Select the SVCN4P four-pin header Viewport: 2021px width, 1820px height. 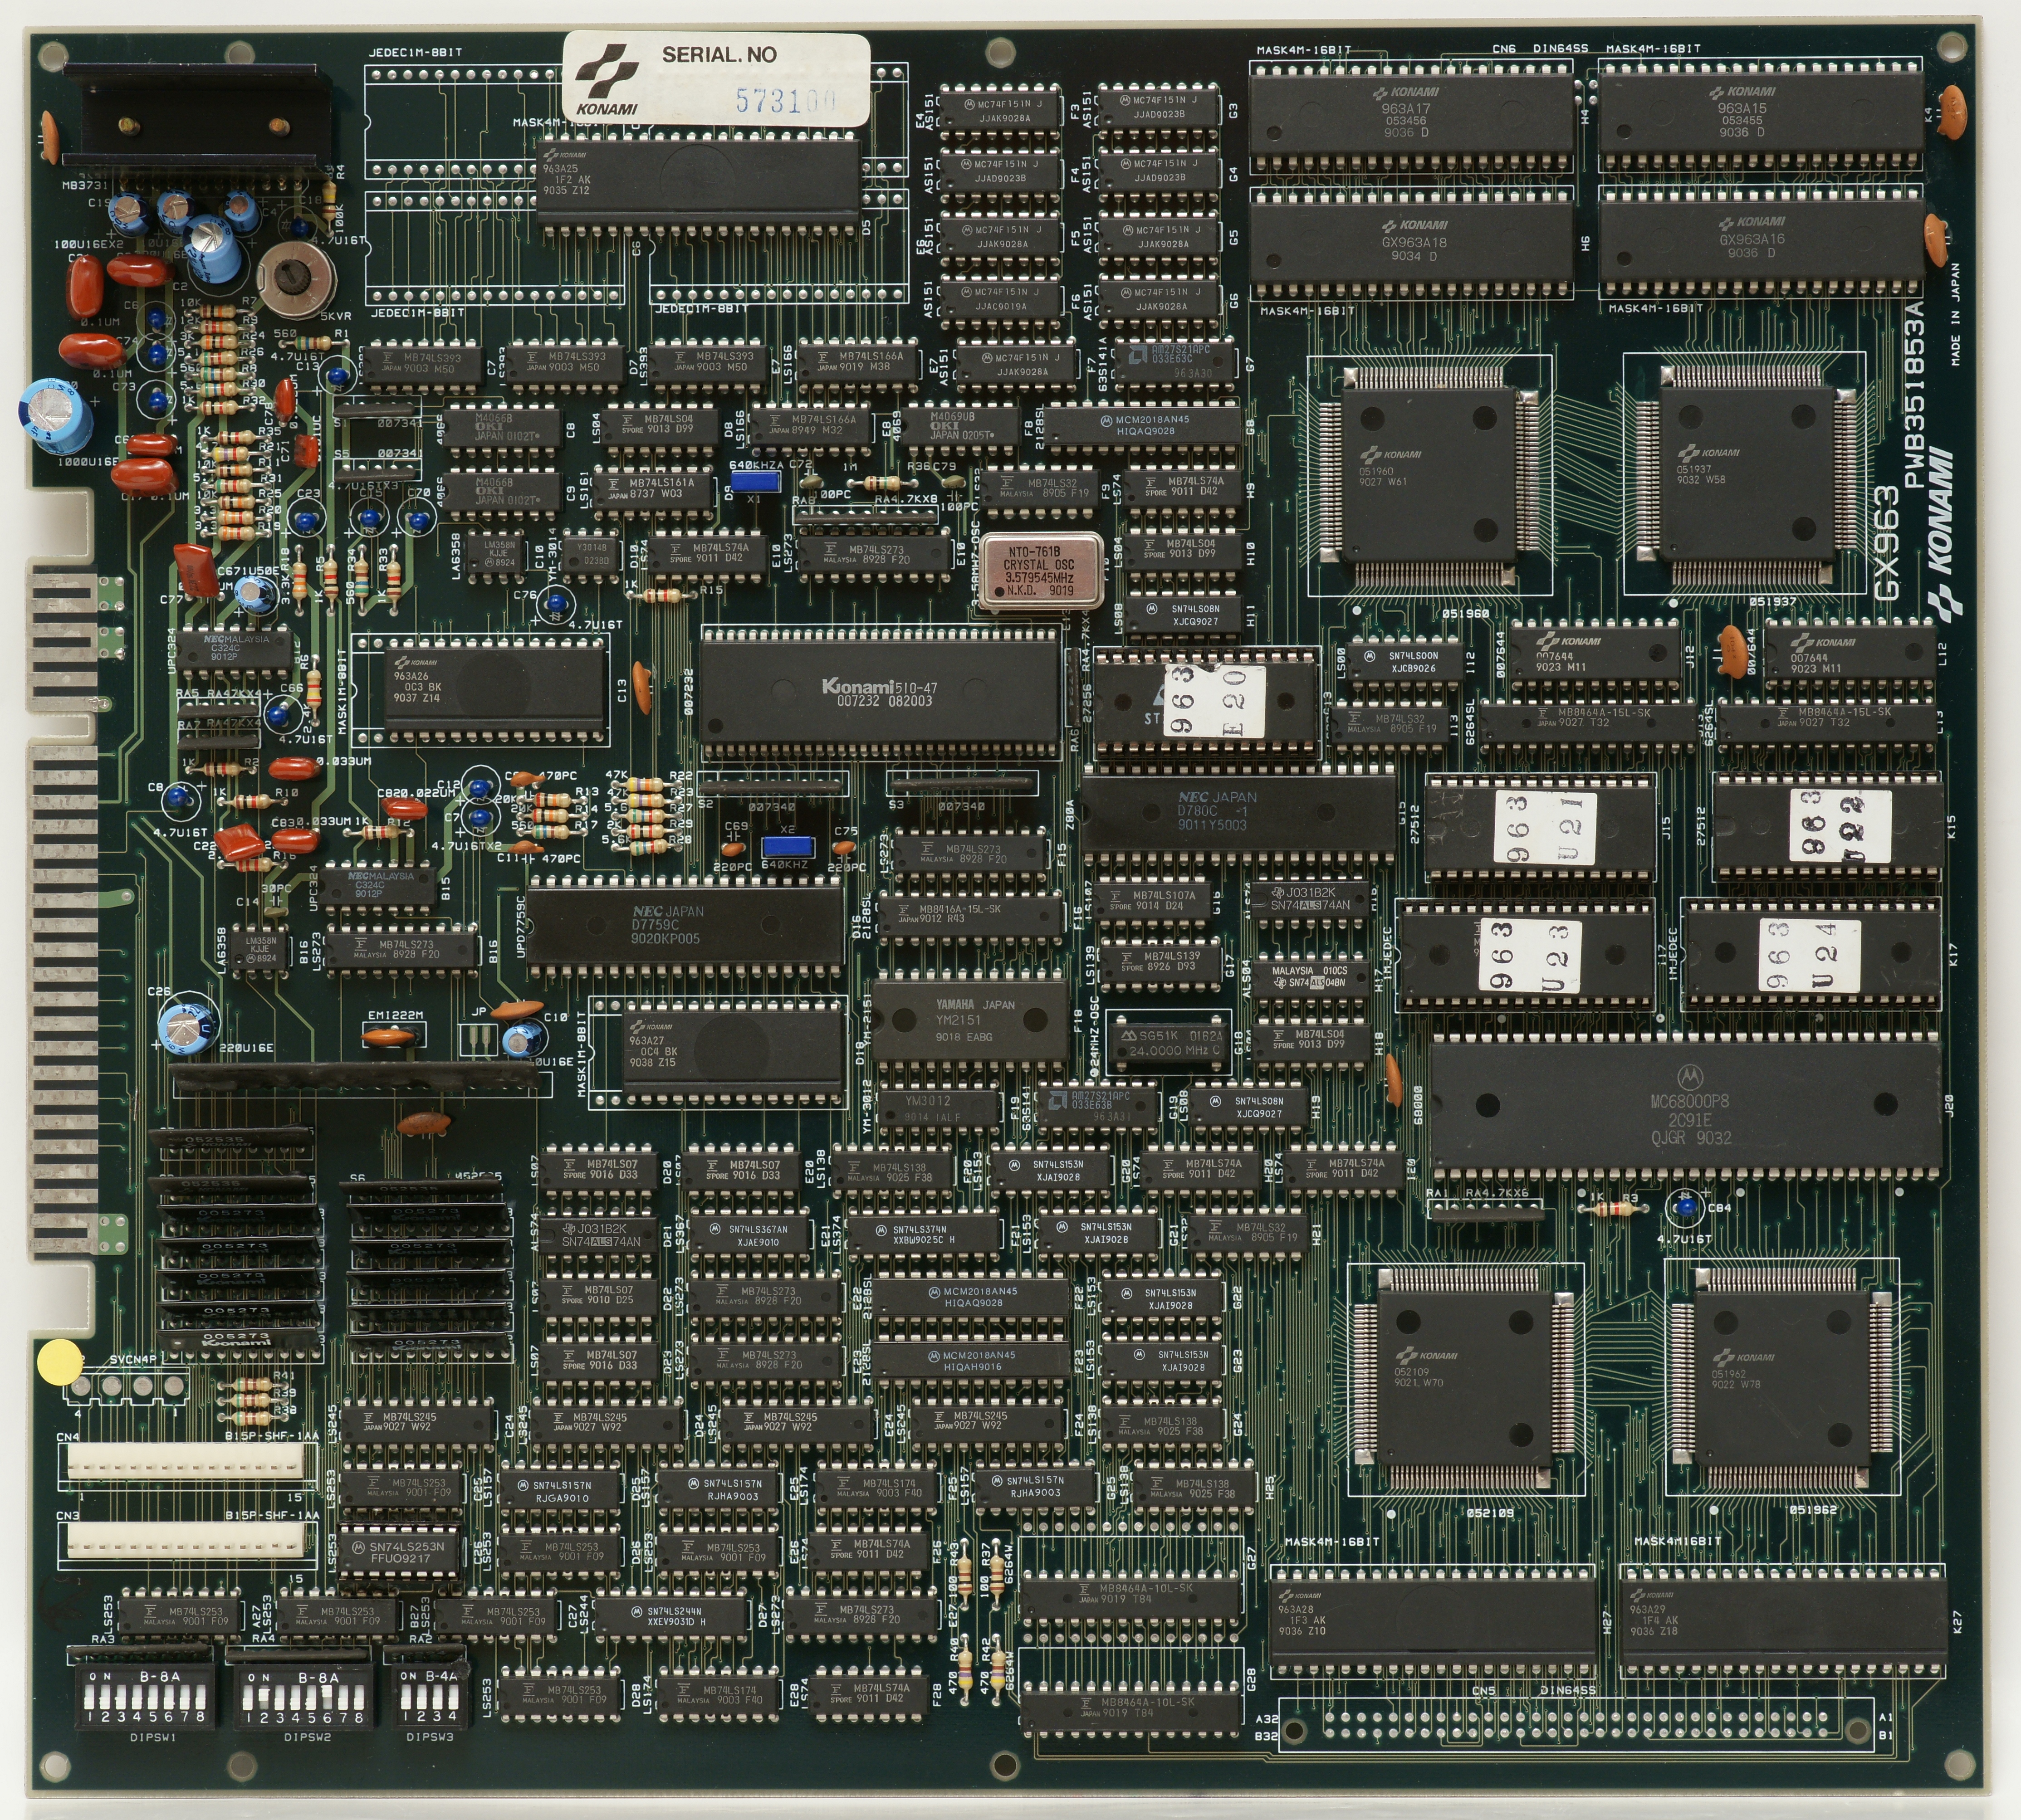tap(126, 1386)
